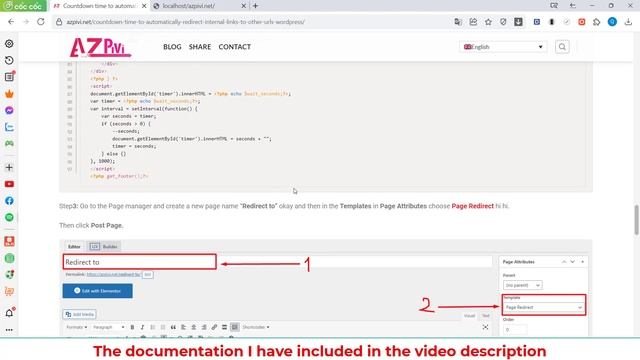The image size is (640, 360).
Task: Open the three-dots more menu in sidebar
Action: (9, 330)
